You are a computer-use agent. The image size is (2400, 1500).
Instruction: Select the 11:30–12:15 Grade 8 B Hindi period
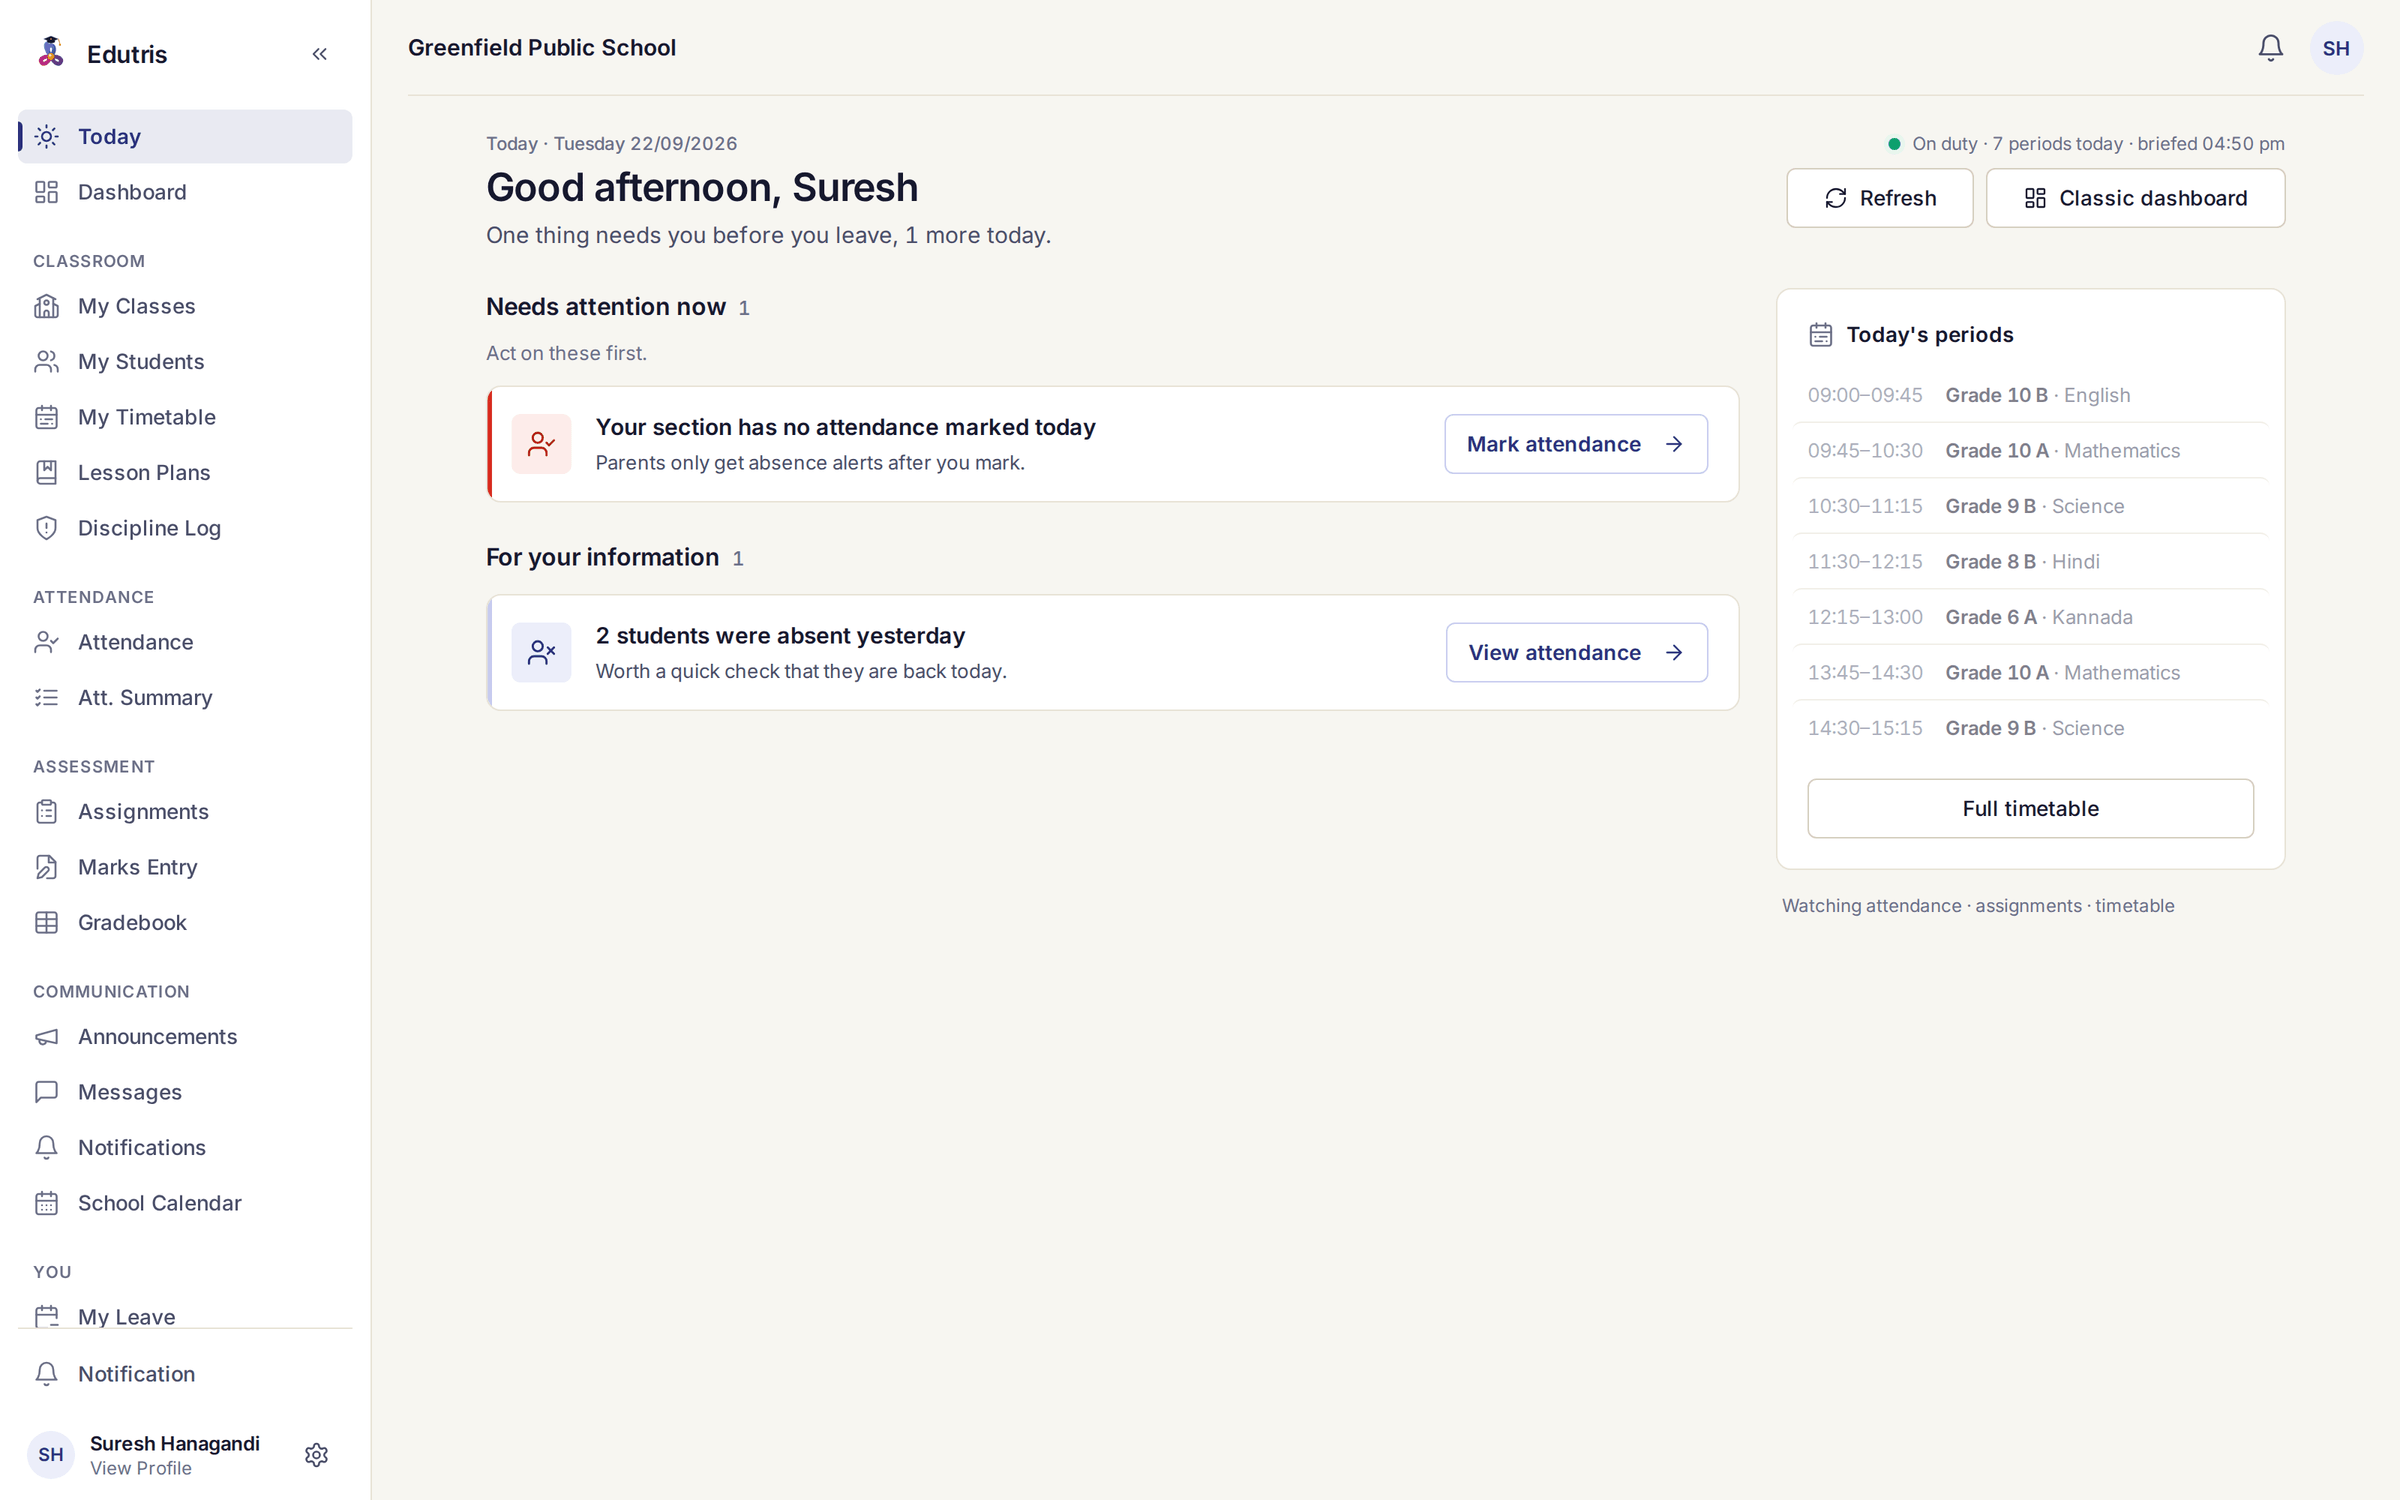(x=2030, y=562)
